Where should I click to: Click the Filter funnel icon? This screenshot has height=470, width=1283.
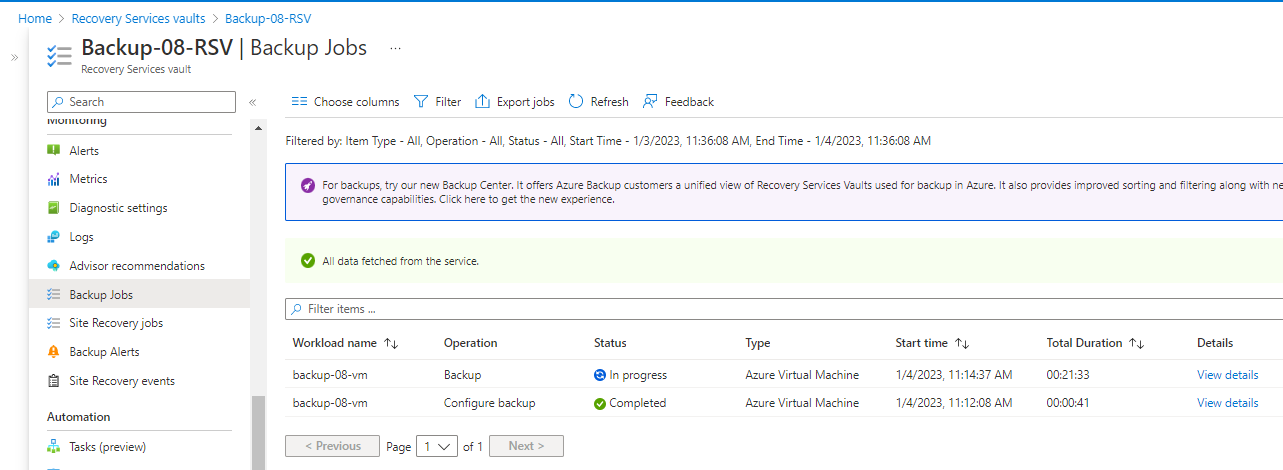point(421,102)
